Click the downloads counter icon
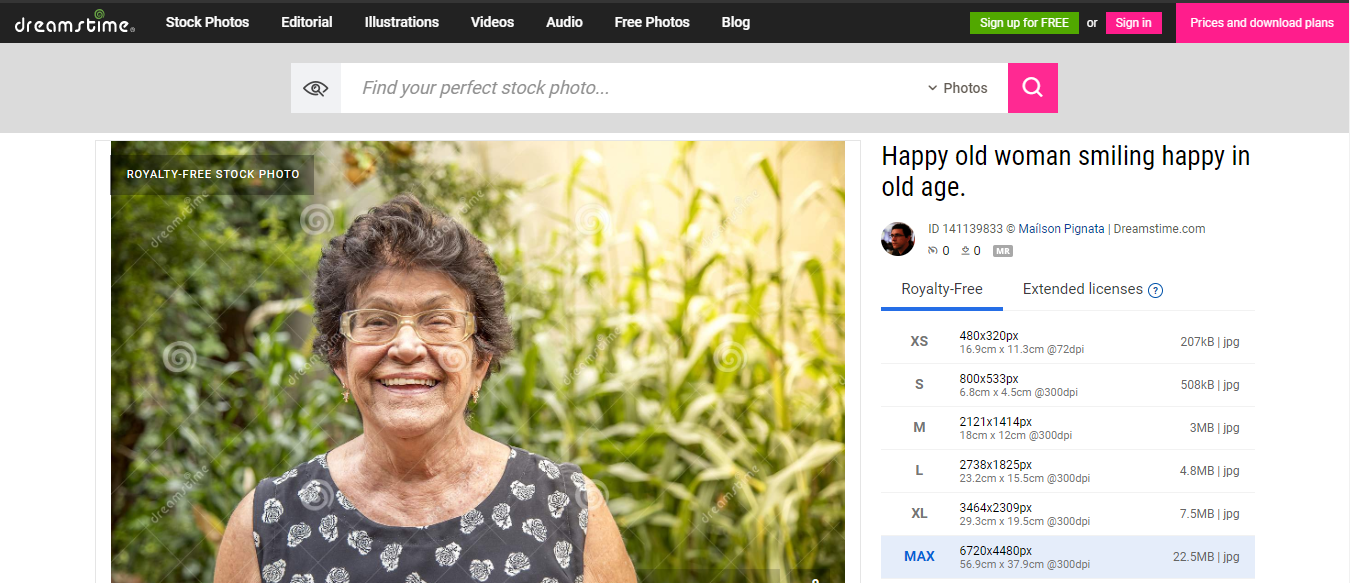This screenshot has width=1350, height=583. 966,251
